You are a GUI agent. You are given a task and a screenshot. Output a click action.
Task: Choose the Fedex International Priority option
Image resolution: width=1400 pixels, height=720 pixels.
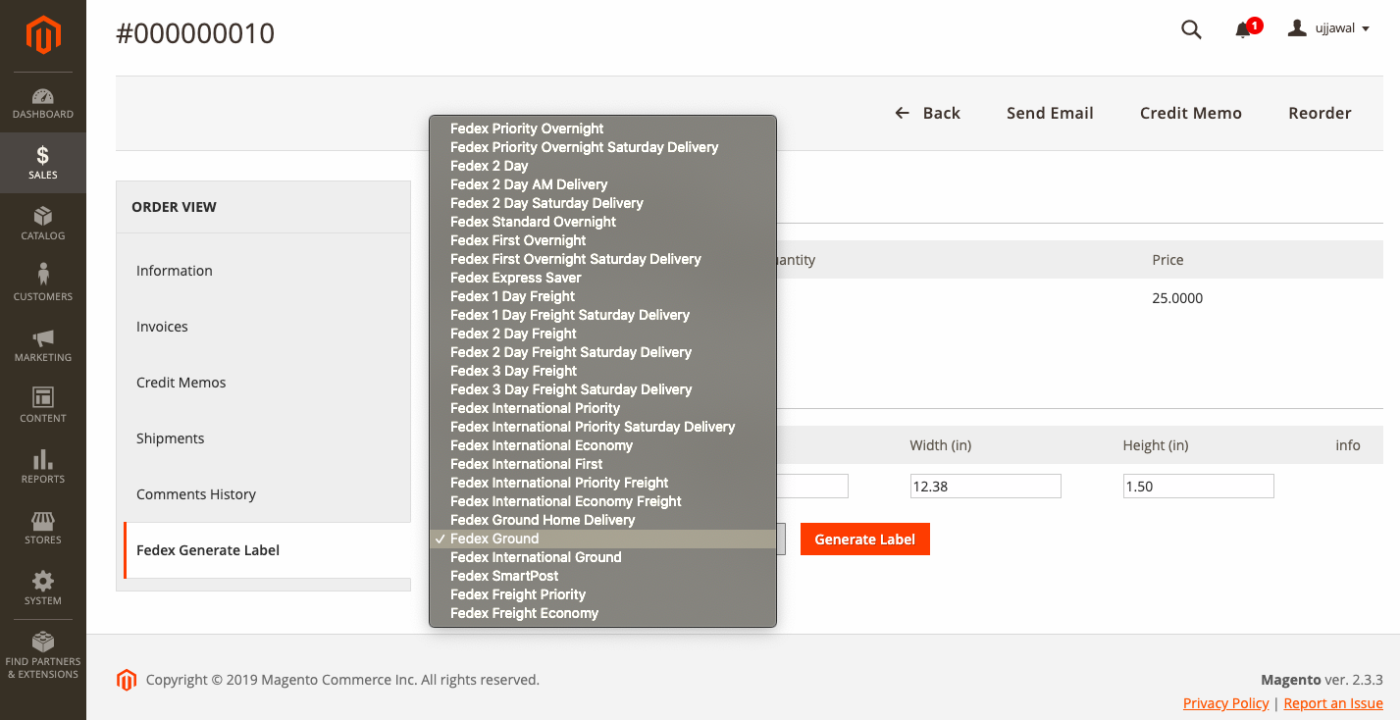click(x=603, y=408)
